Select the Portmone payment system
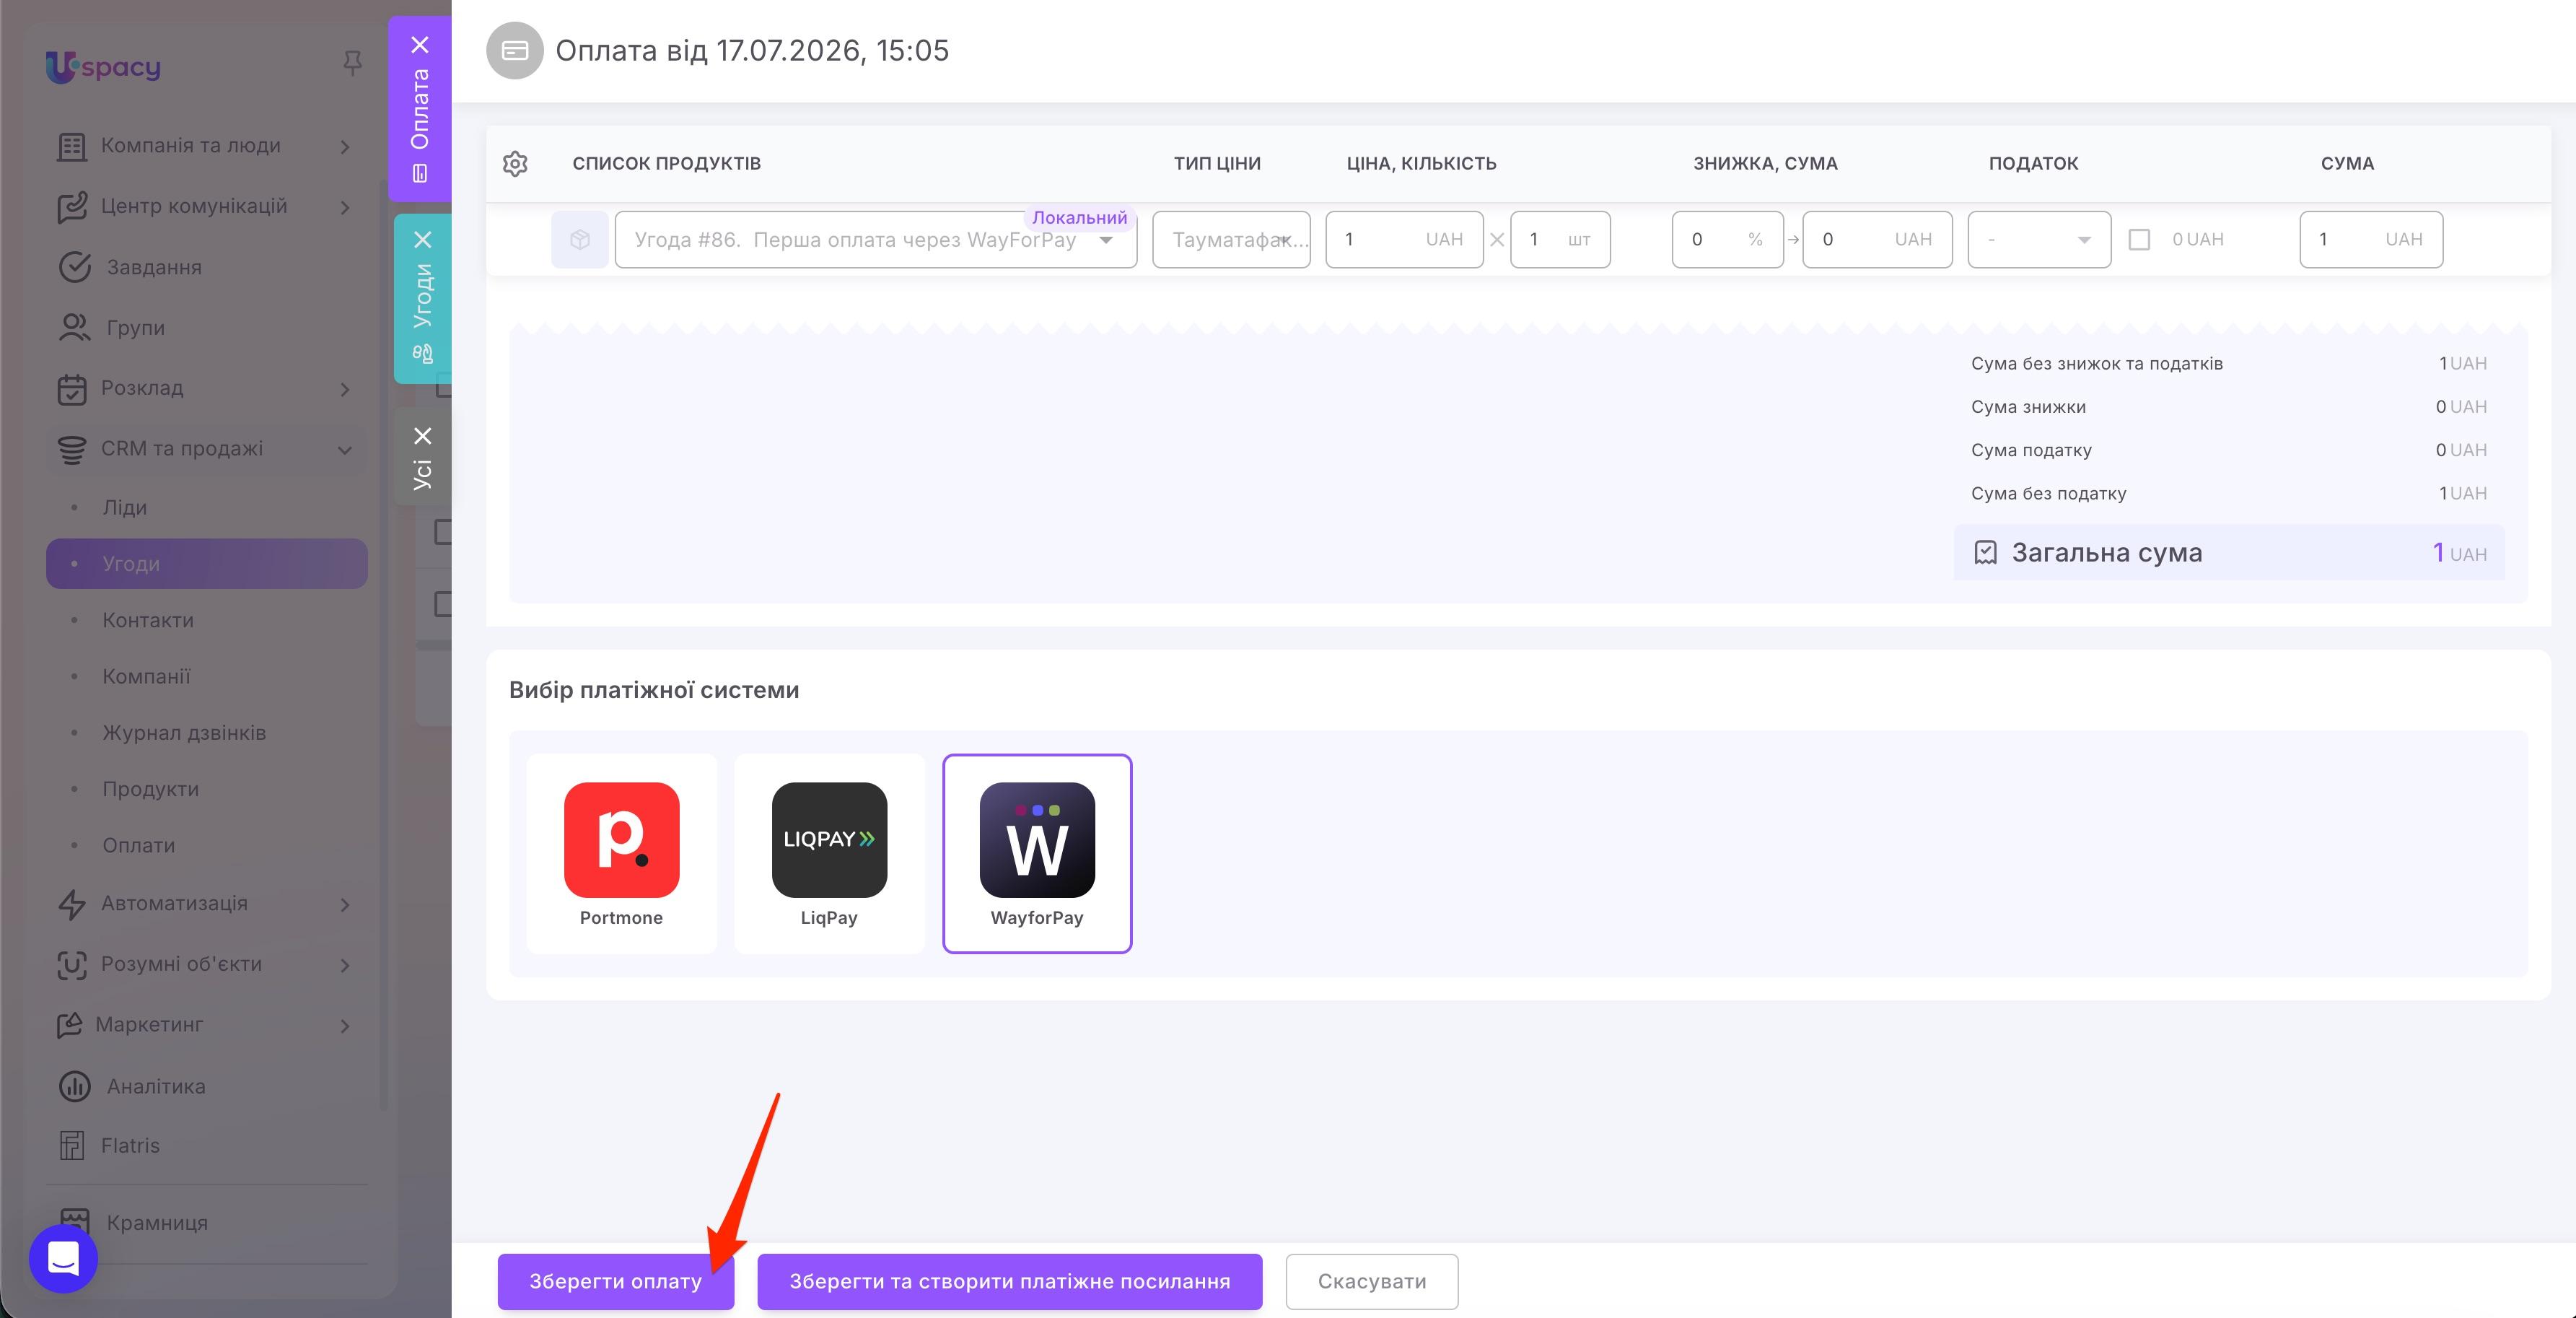 [621, 853]
